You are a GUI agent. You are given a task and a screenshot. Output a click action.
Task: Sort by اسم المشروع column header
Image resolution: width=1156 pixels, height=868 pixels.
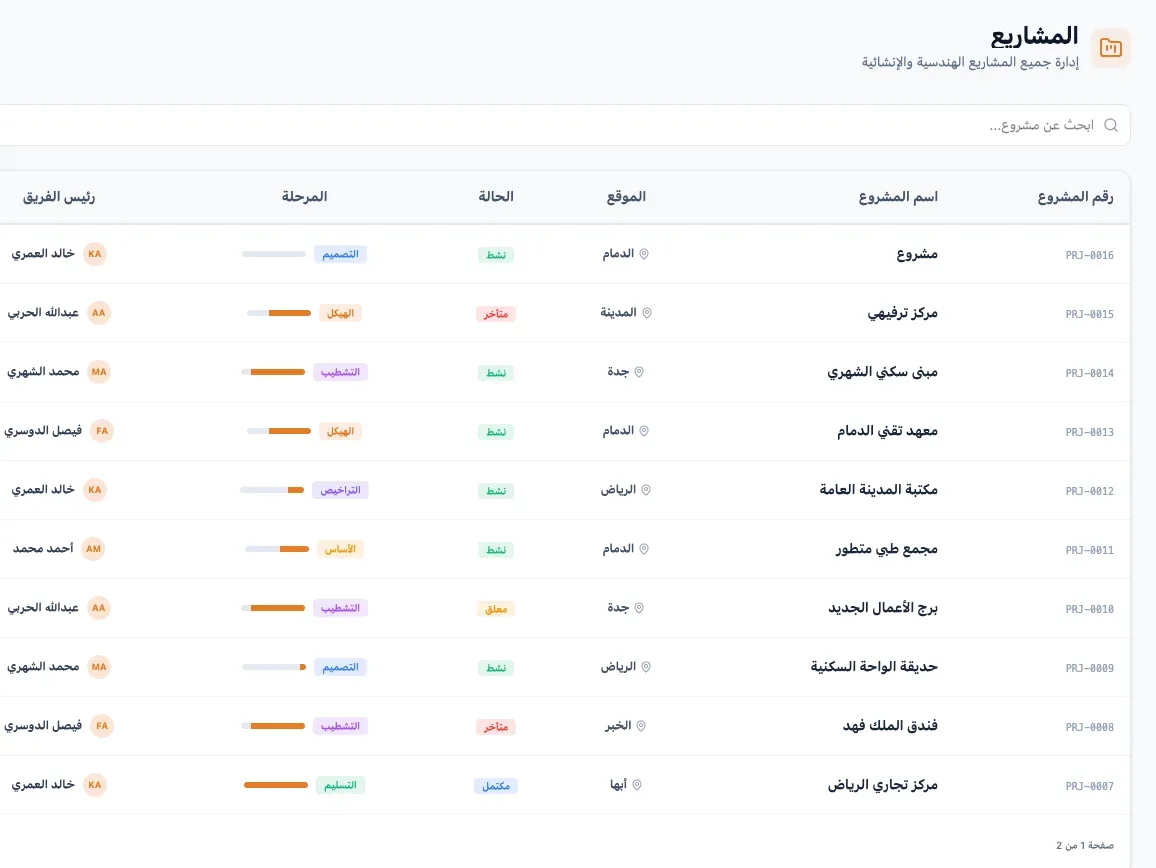(x=898, y=197)
